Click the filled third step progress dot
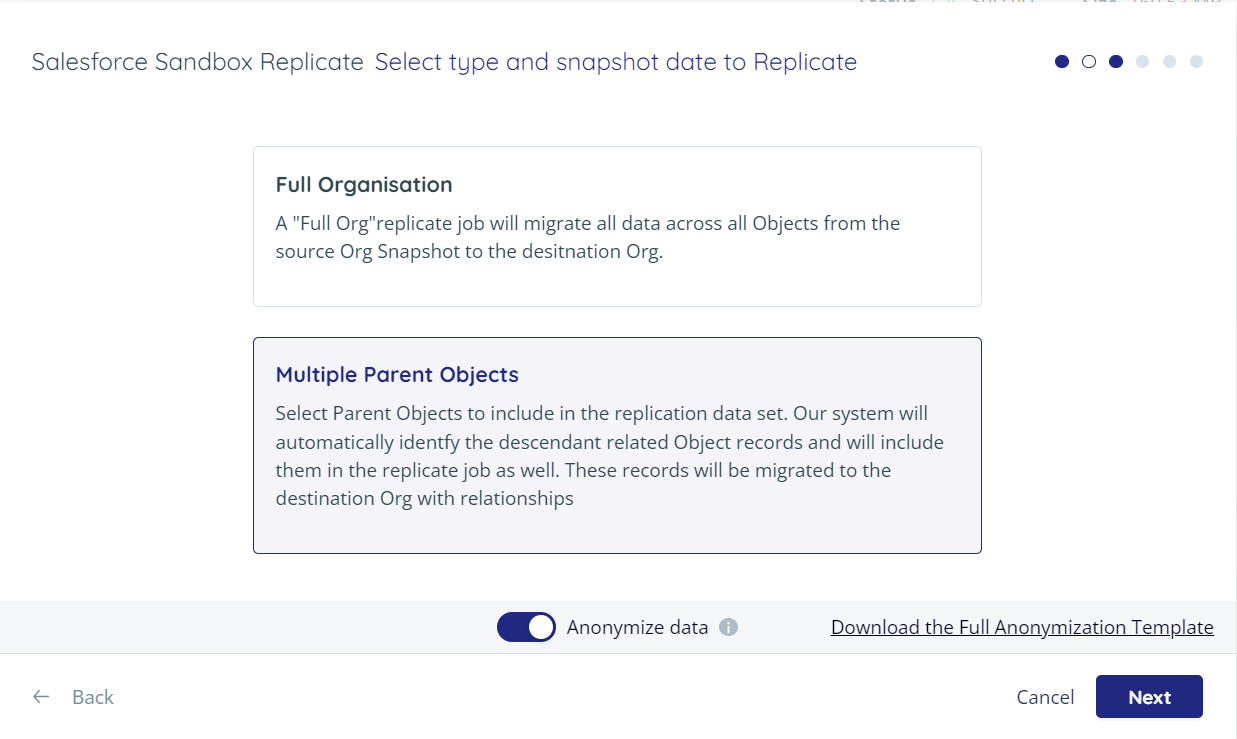Image resolution: width=1237 pixels, height=739 pixels. (x=1116, y=61)
